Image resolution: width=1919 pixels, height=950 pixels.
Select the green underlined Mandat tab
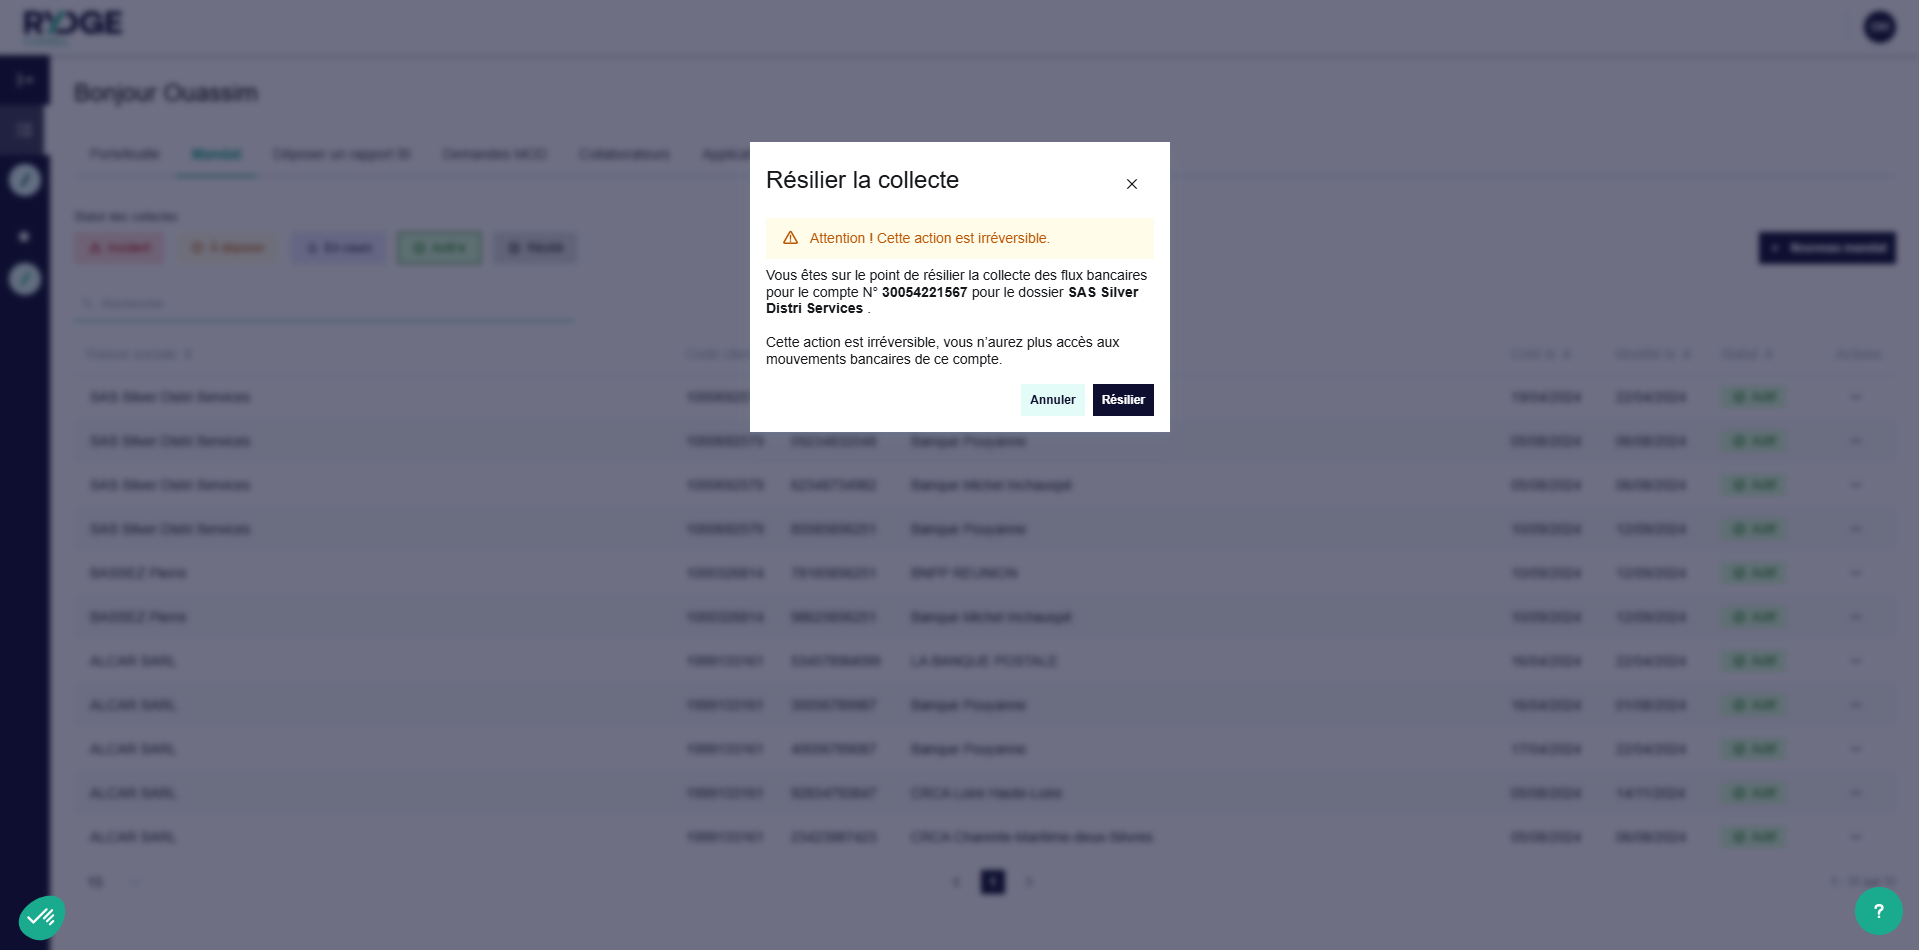pos(216,154)
